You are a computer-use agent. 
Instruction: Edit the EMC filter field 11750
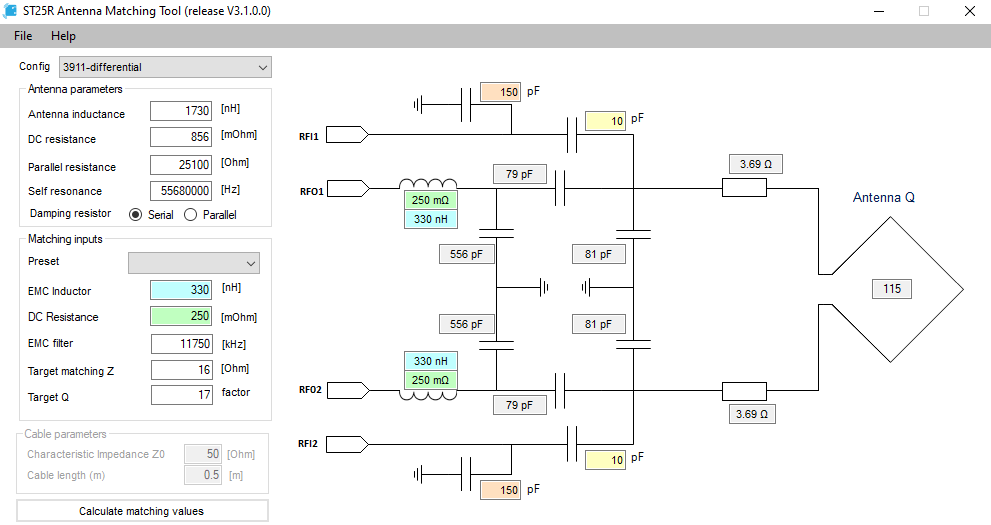[181, 344]
